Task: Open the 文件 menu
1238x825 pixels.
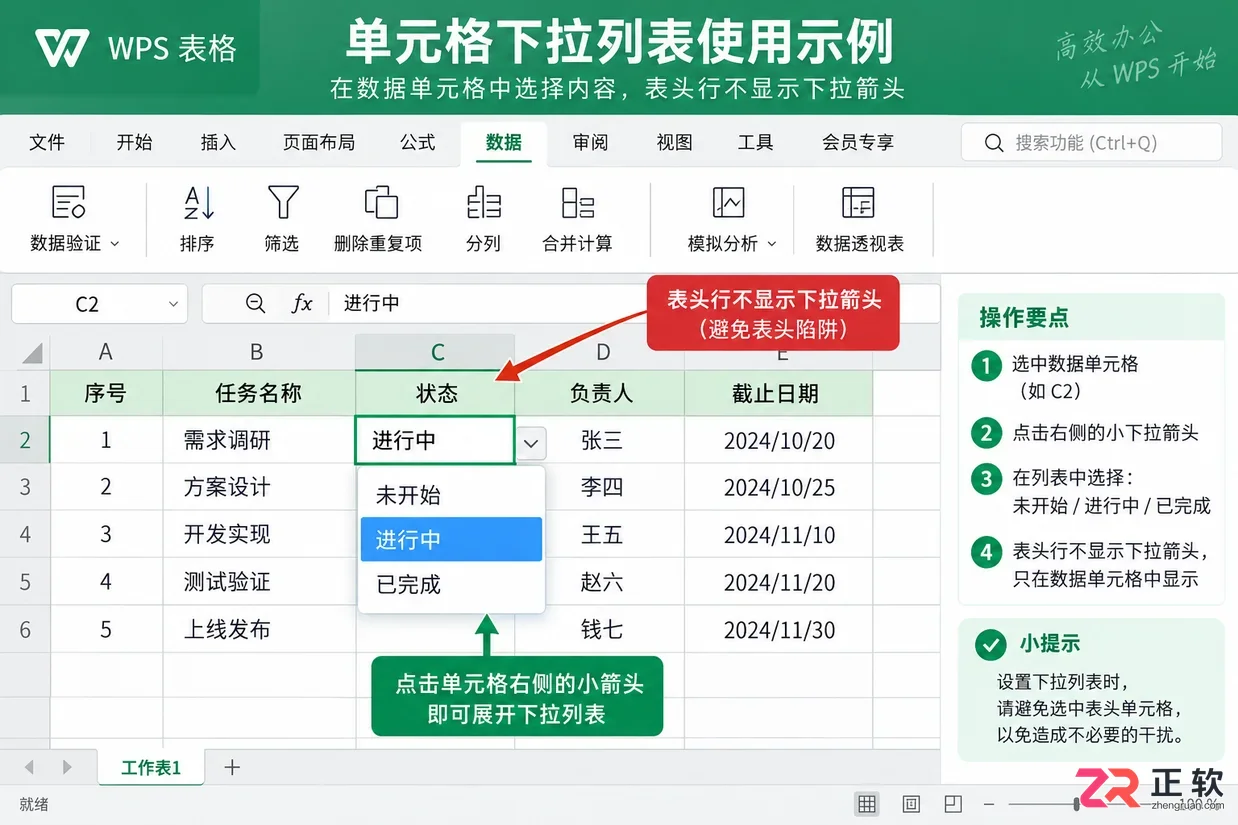Action: tap(47, 143)
